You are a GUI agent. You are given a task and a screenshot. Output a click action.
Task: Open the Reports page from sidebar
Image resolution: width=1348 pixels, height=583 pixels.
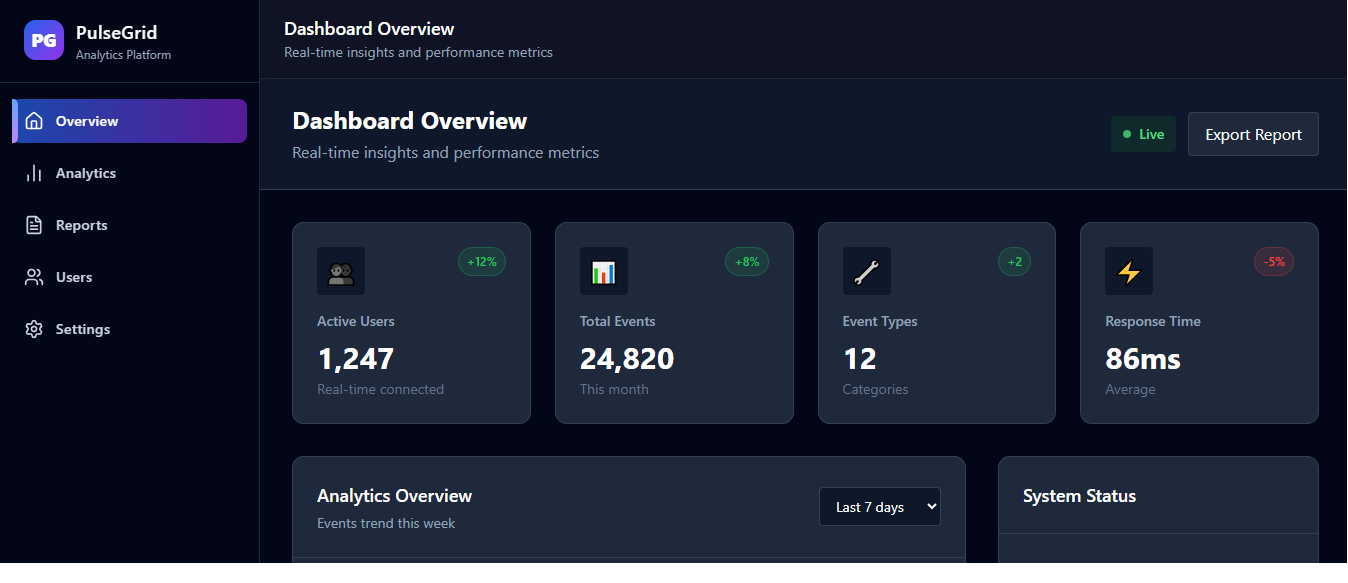pos(79,224)
